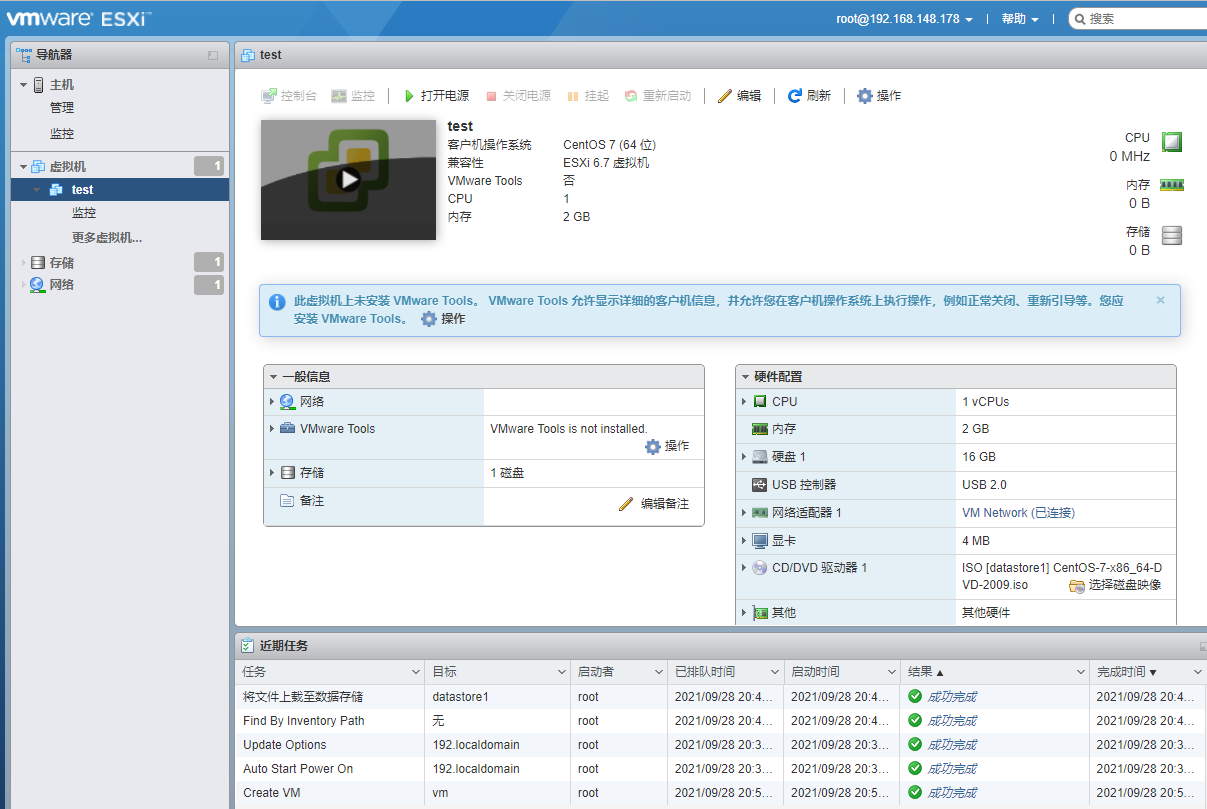
Task: Select the Auto Start Power On task
Action: click(x=721, y=769)
